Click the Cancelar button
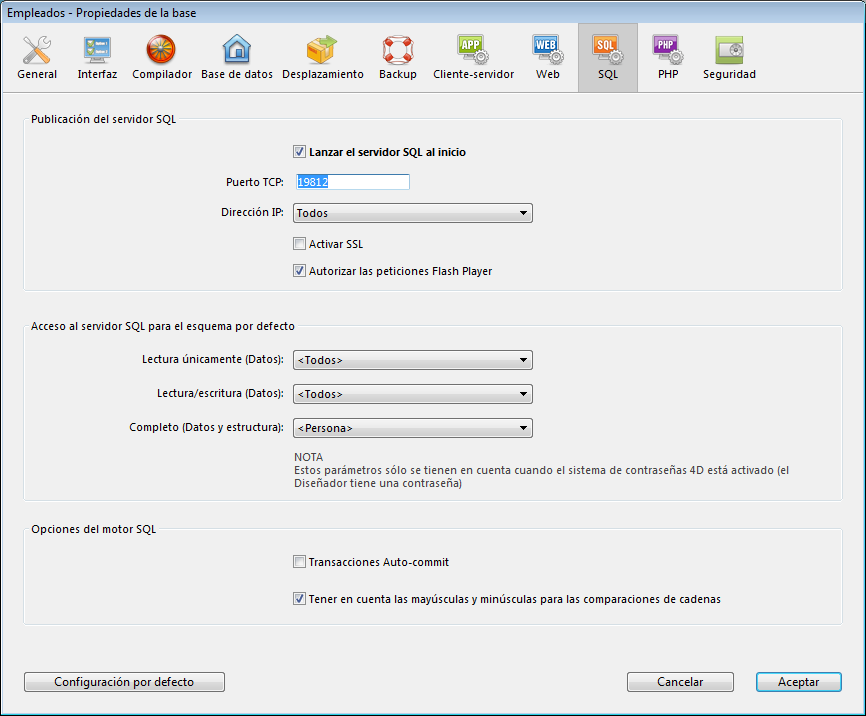 (680, 682)
